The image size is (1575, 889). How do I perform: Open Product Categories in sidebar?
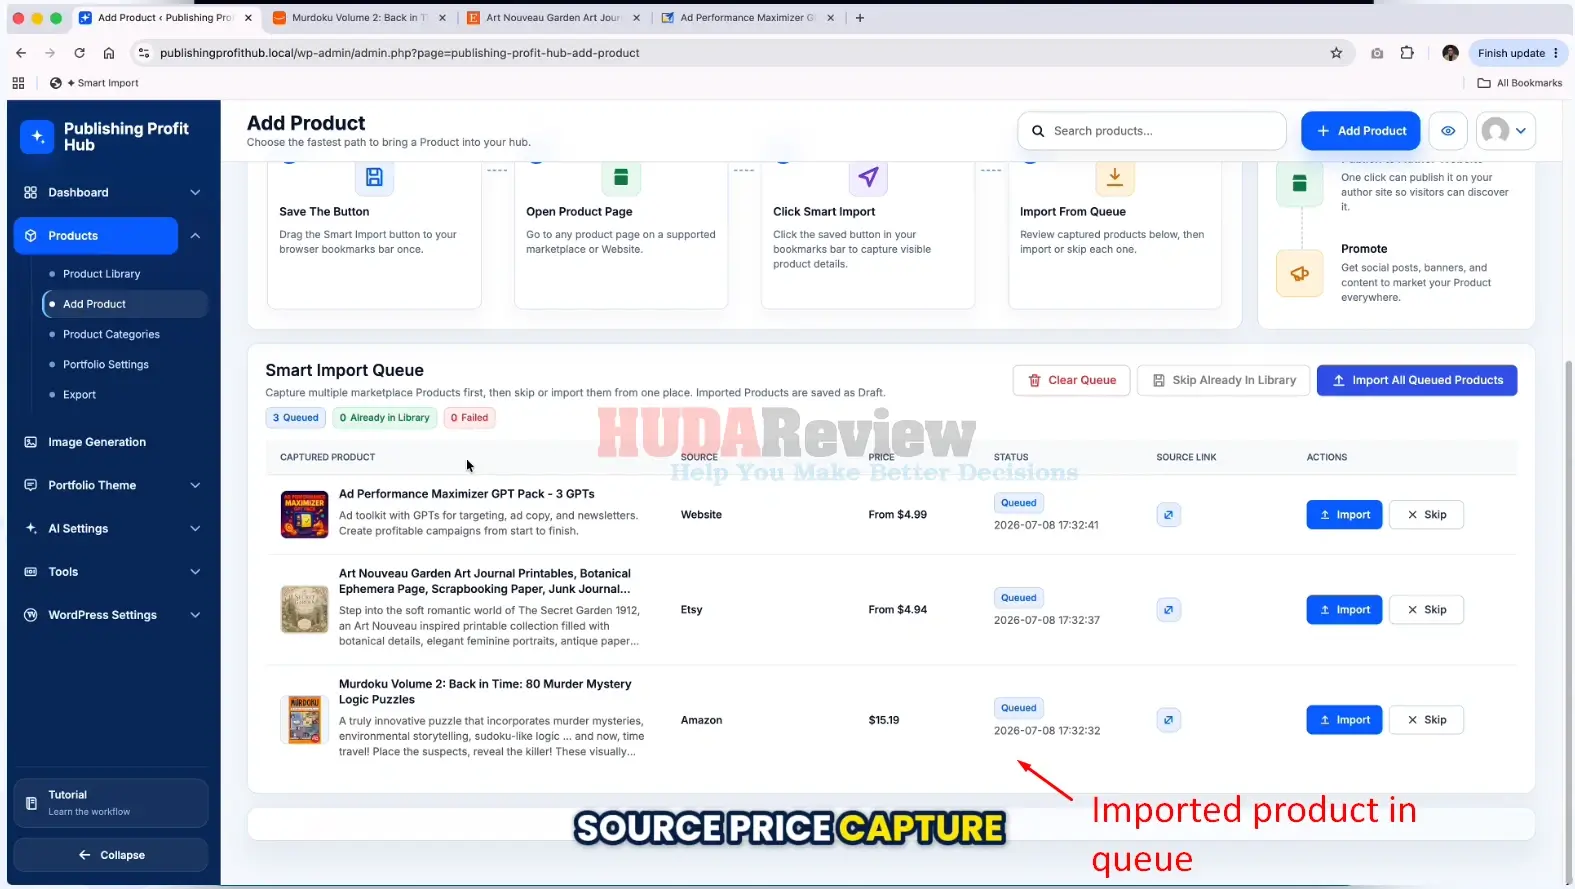(x=111, y=334)
